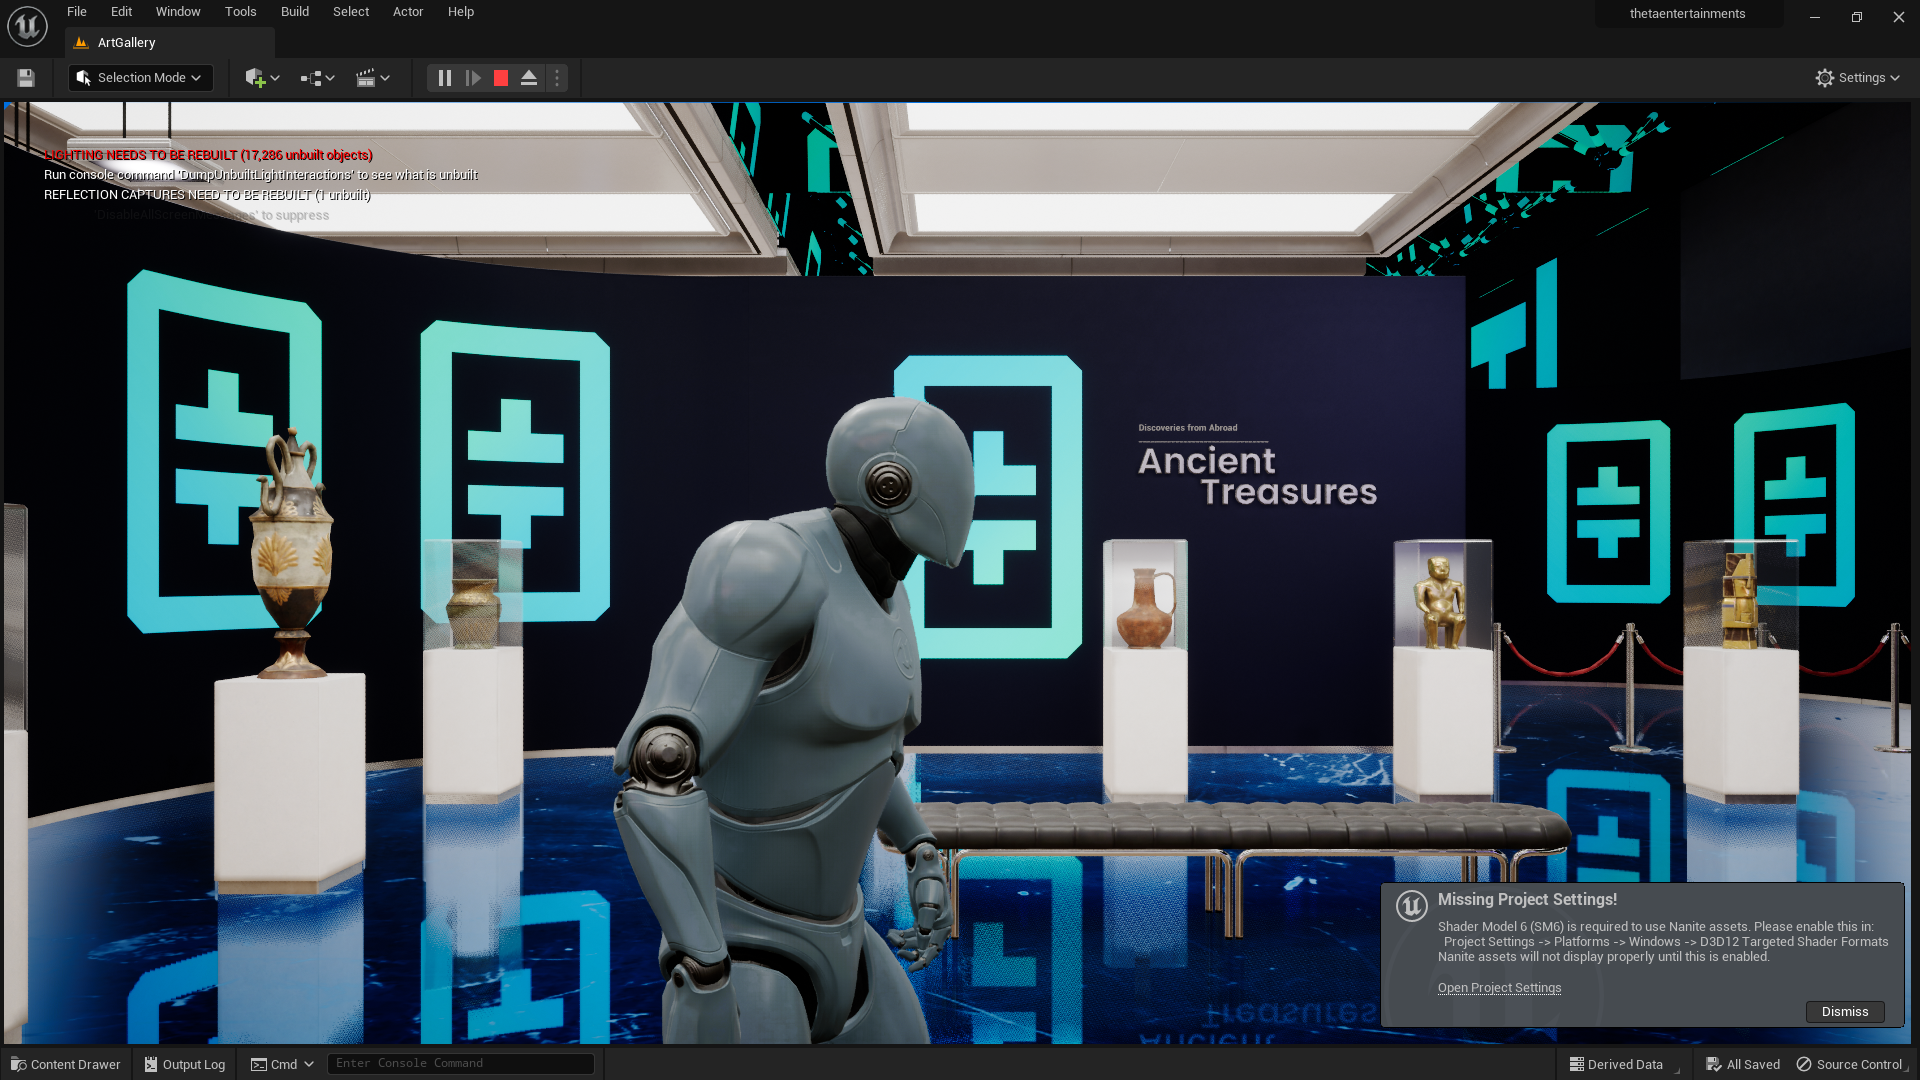Open the Content Drawer
Image resolution: width=1920 pixels, height=1080 pixels.
point(66,1064)
